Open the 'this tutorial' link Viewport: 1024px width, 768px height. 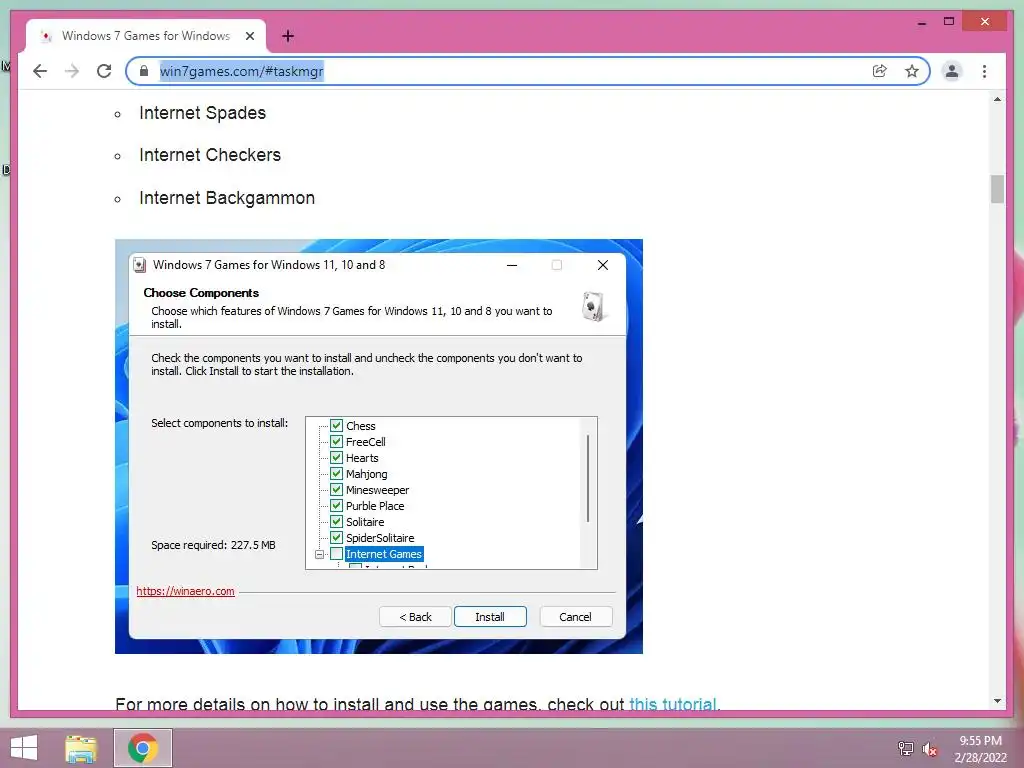(x=673, y=704)
